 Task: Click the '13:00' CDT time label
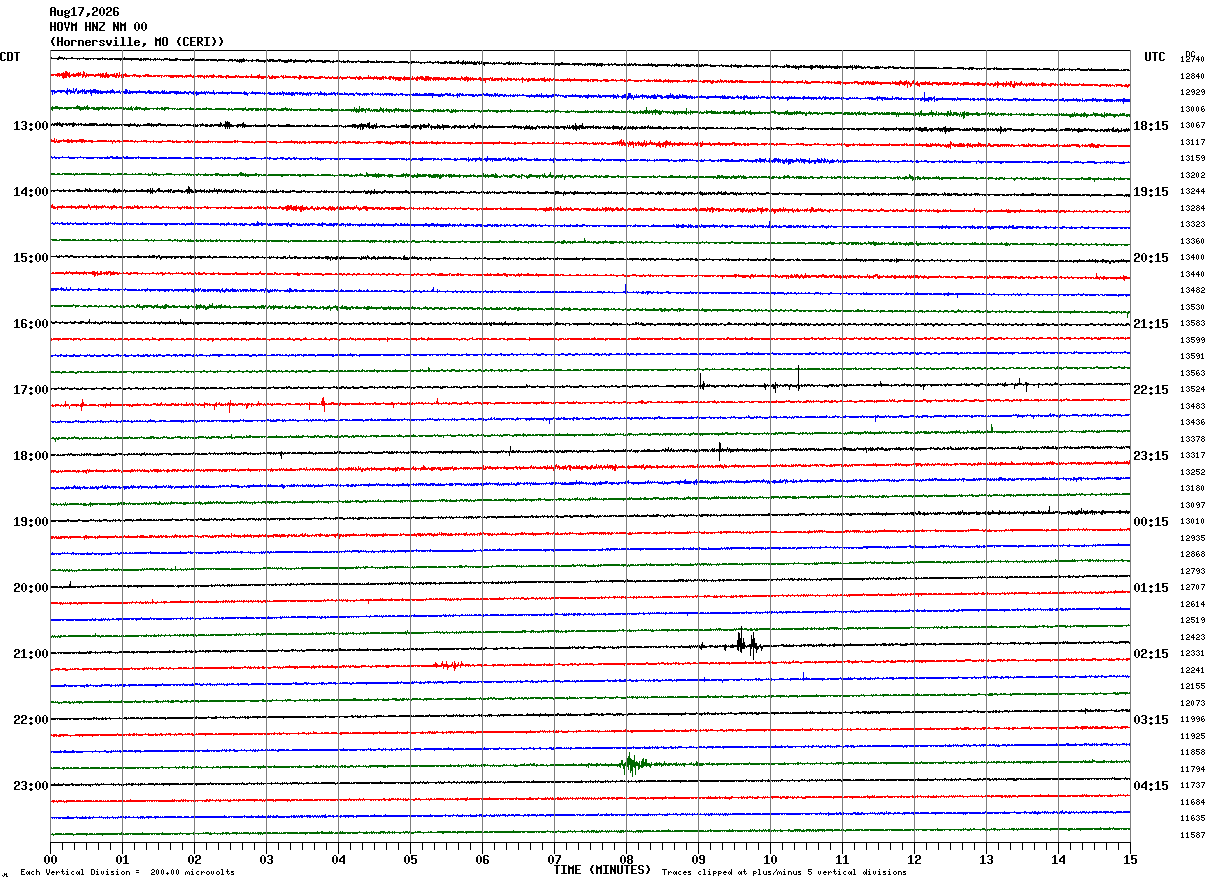click(31, 126)
